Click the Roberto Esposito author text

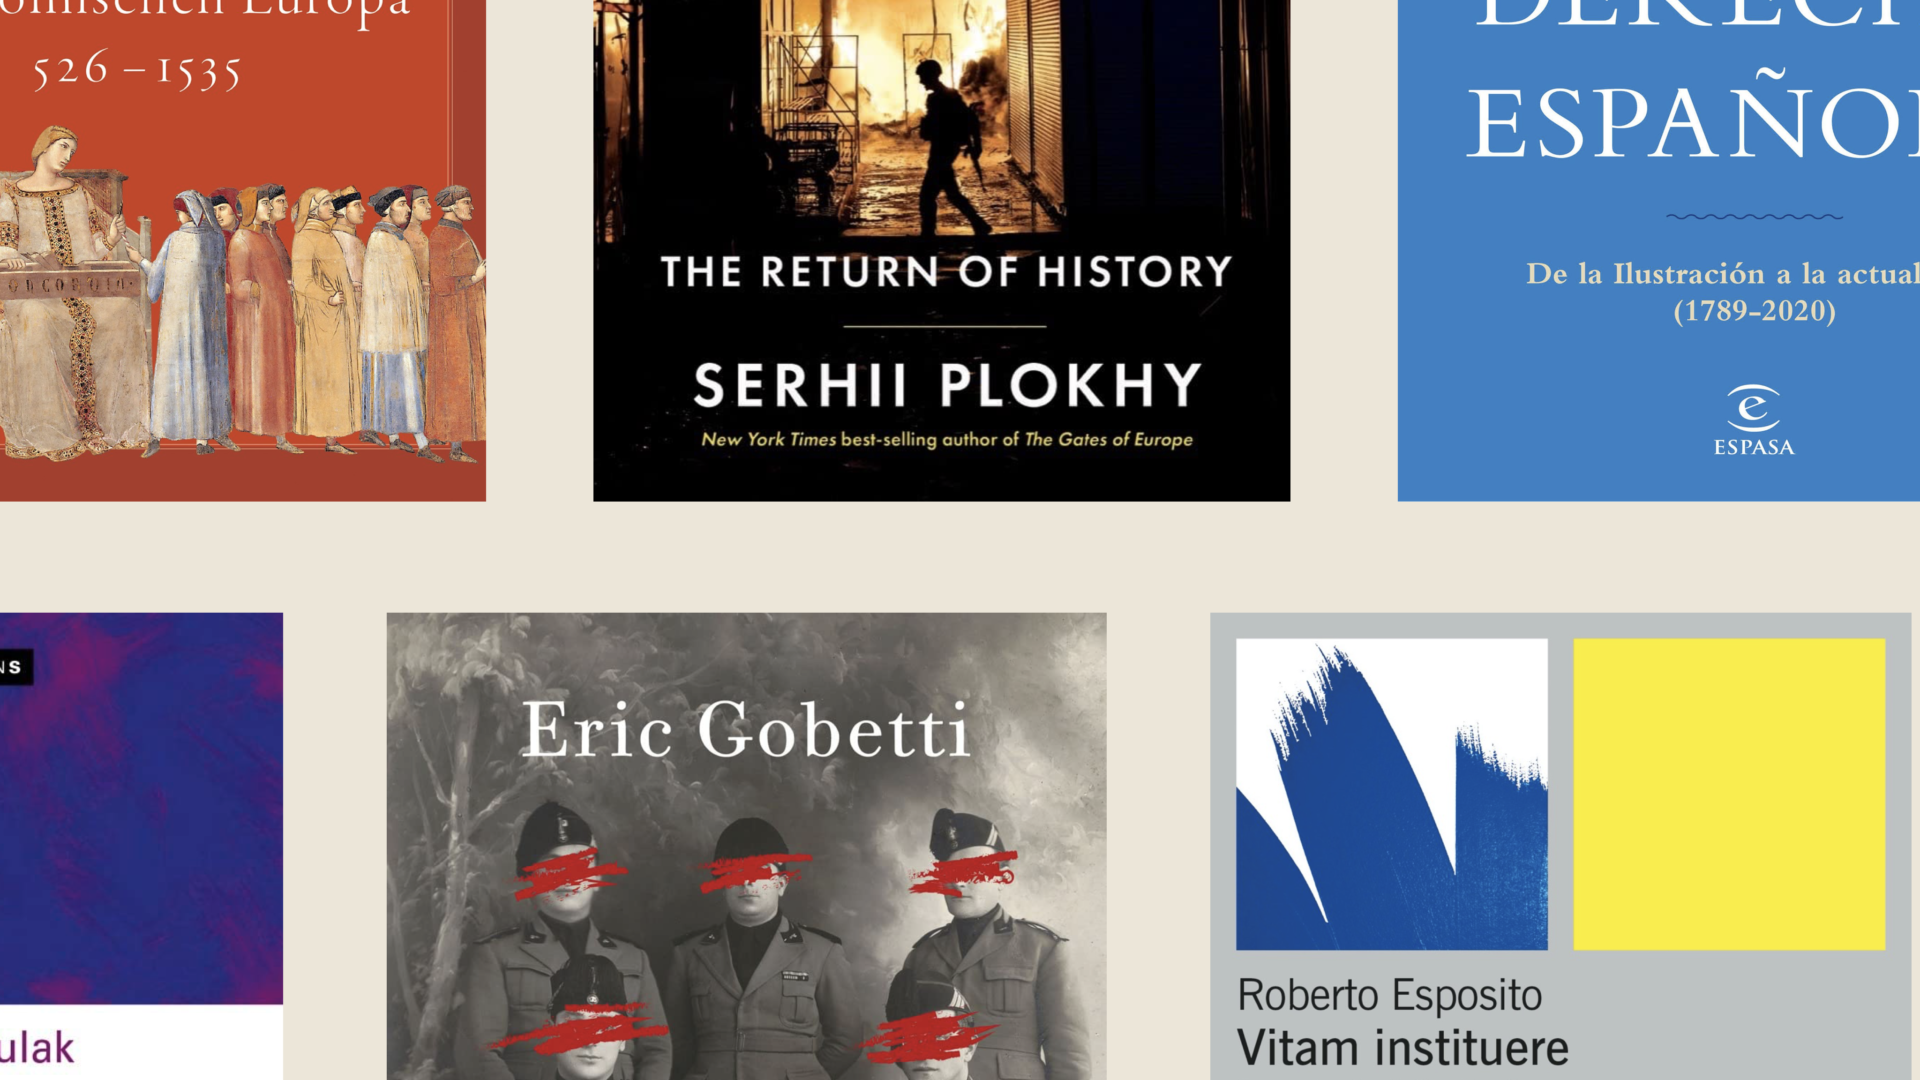point(1390,995)
